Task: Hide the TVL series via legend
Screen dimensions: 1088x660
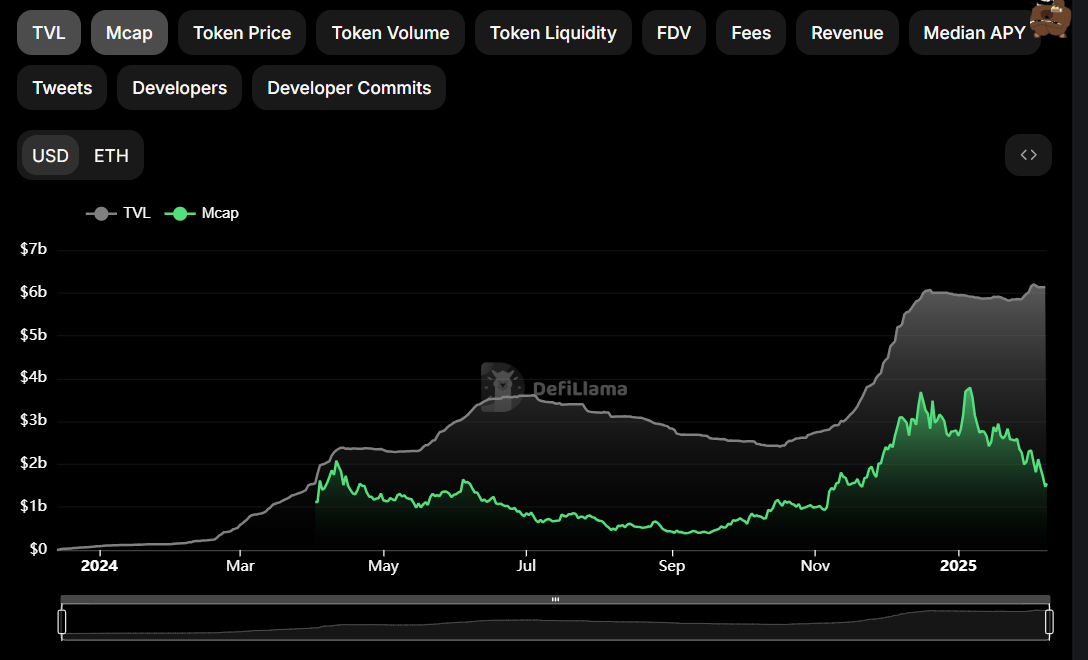Action: [x=119, y=213]
